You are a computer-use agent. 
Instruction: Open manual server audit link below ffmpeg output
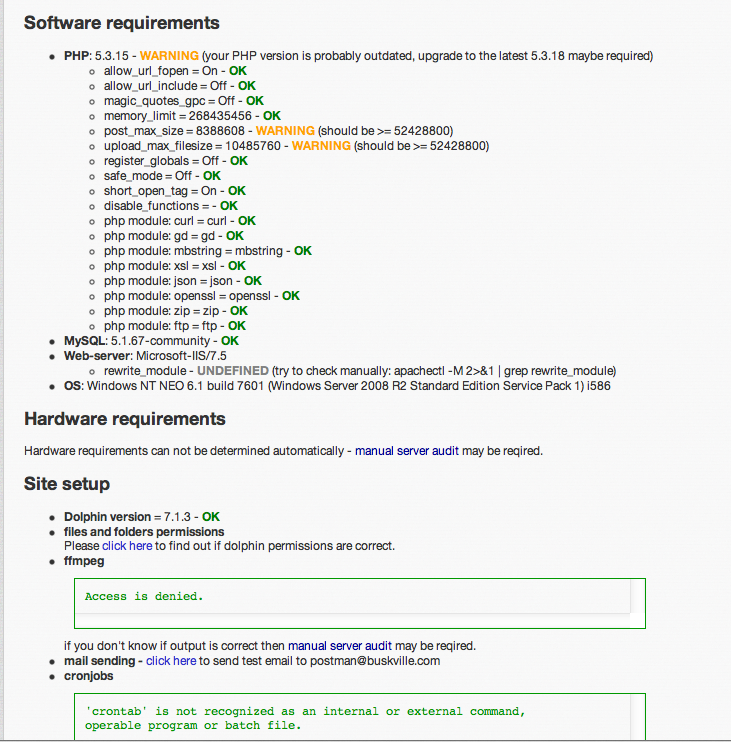point(340,645)
